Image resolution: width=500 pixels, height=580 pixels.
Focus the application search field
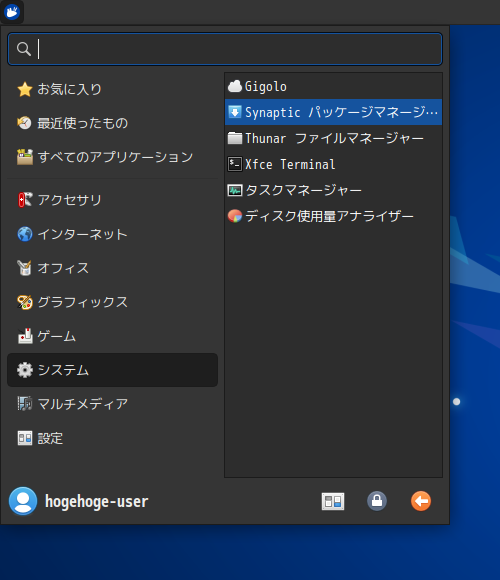[225, 49]
